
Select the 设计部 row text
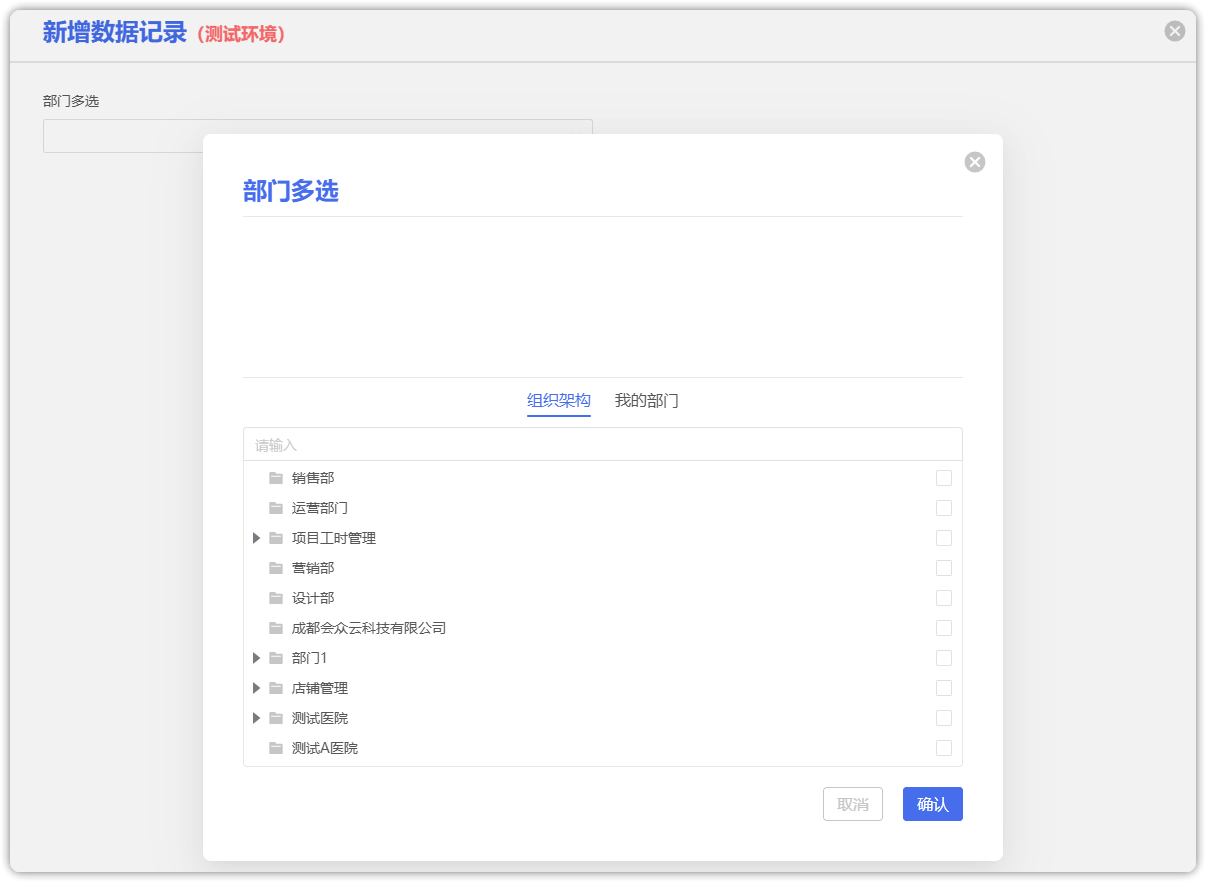pyautogui.click(x=313, y=598)
